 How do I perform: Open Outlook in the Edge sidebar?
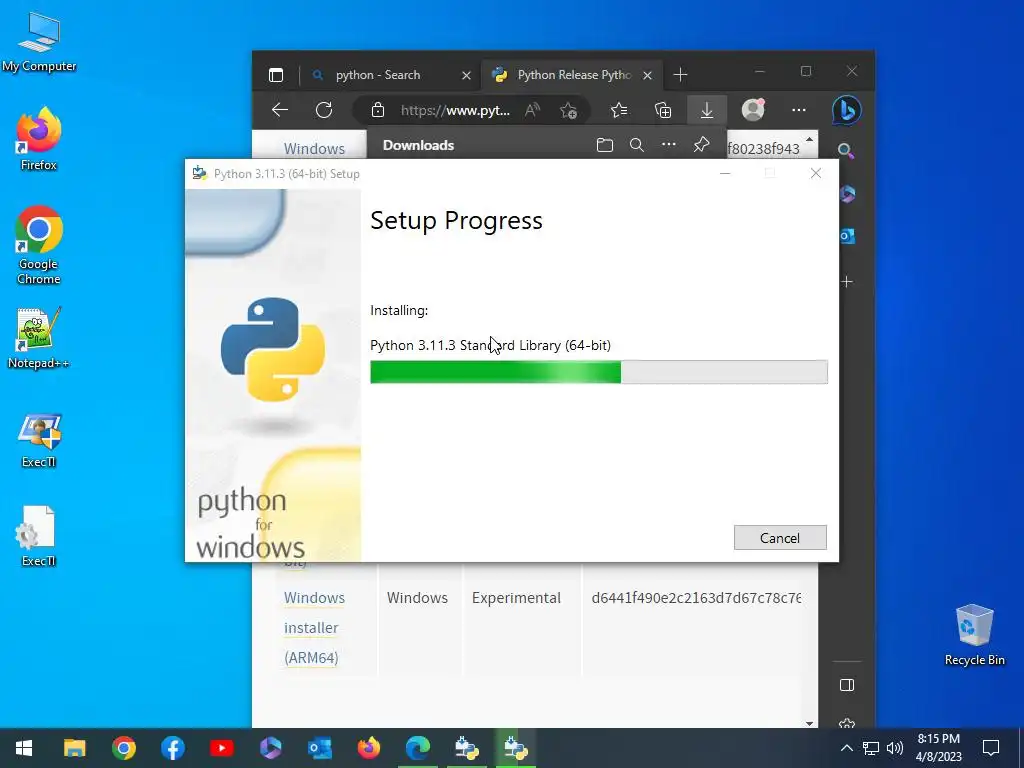(847, 236)
